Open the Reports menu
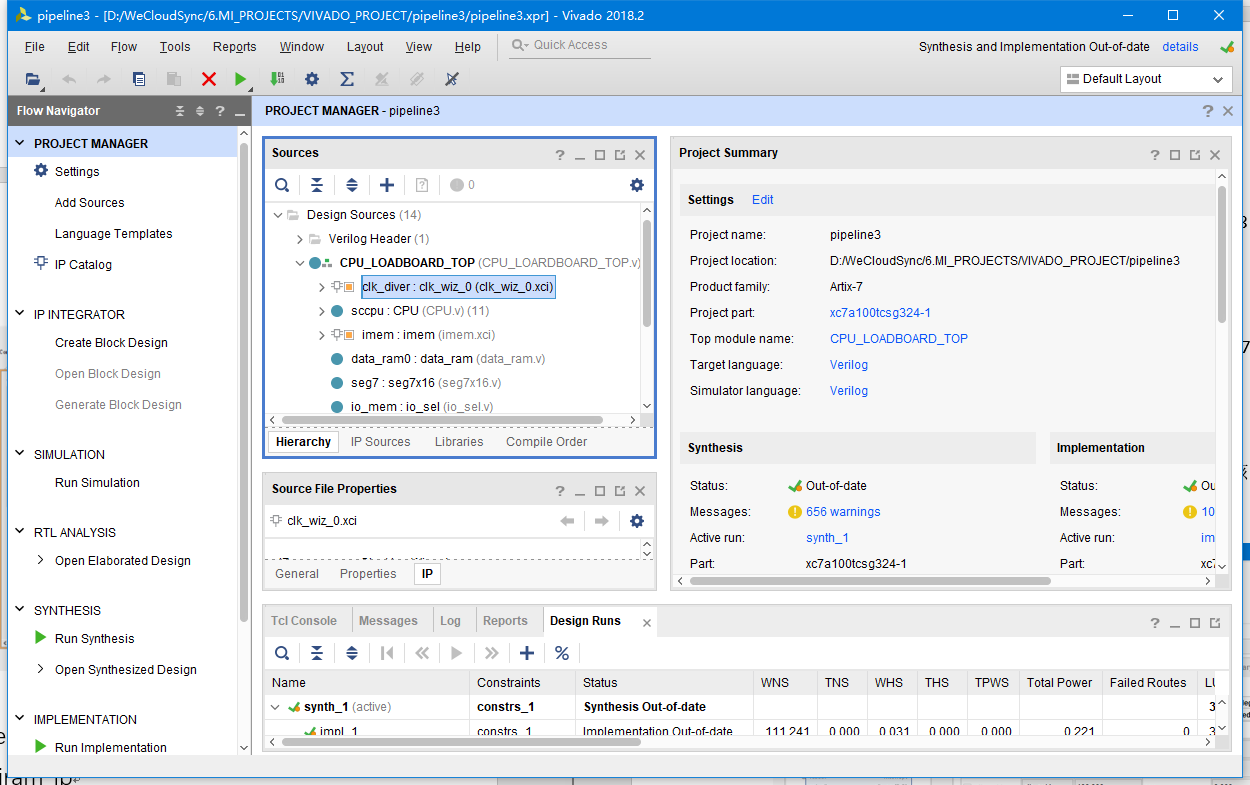 (235, 47)
